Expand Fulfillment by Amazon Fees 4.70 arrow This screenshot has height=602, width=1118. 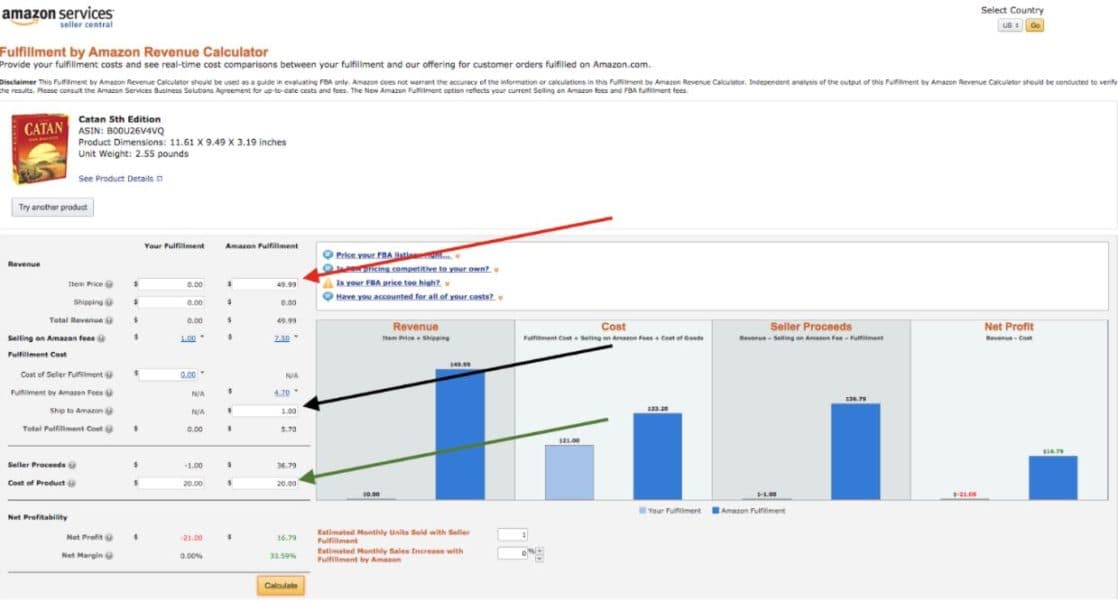296,391
